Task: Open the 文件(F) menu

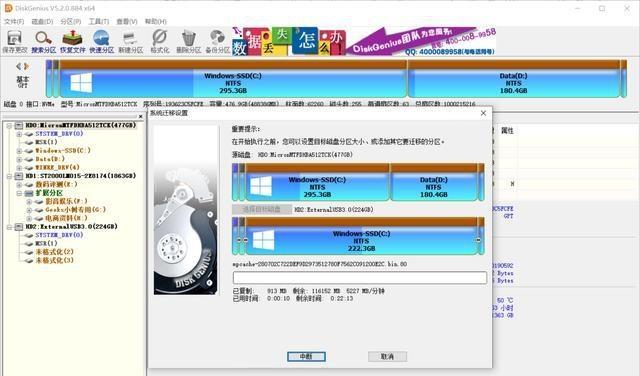Action: point(14,21)
